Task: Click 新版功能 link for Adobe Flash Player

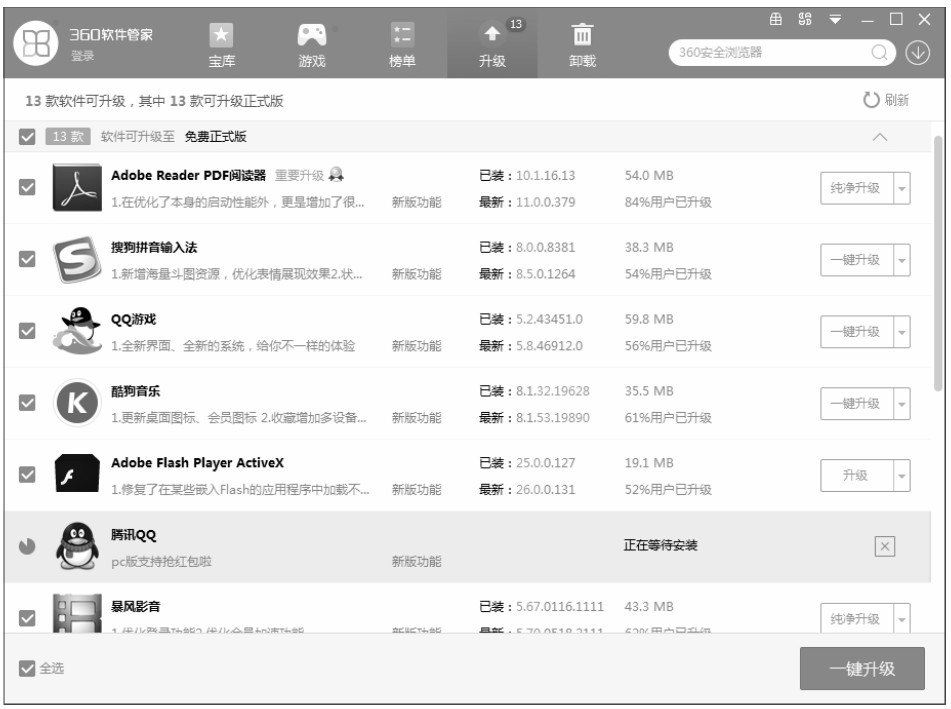Action: coord(417,489)
